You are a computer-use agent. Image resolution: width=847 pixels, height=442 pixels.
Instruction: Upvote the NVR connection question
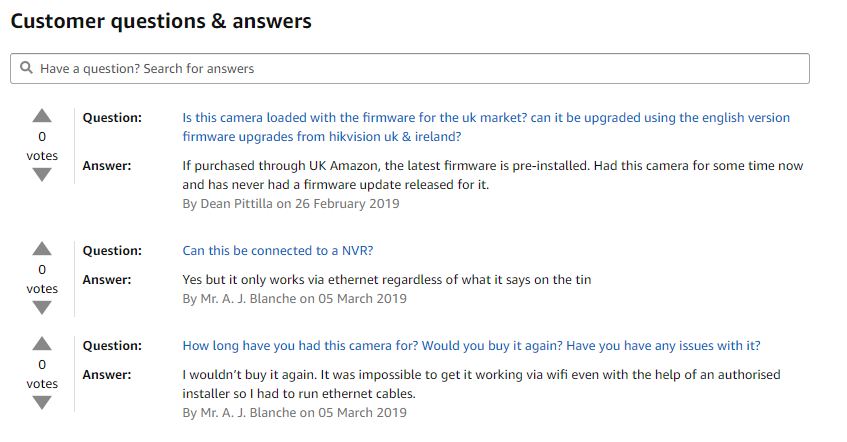pos(42,249)
